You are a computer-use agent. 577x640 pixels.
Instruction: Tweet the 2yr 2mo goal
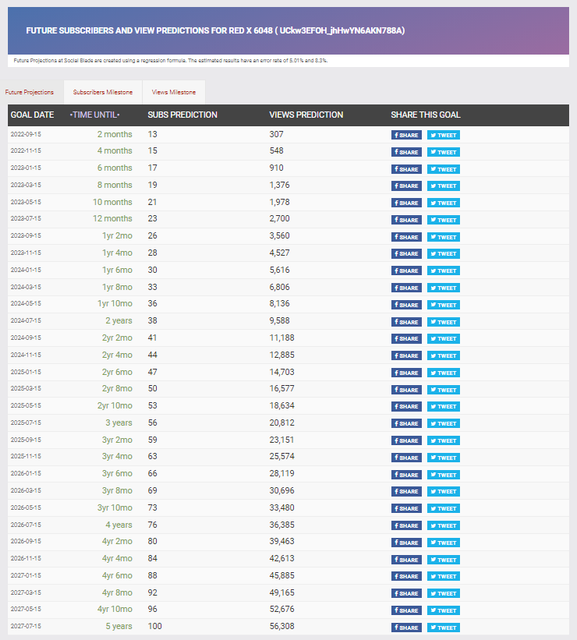tap(444, 339)
